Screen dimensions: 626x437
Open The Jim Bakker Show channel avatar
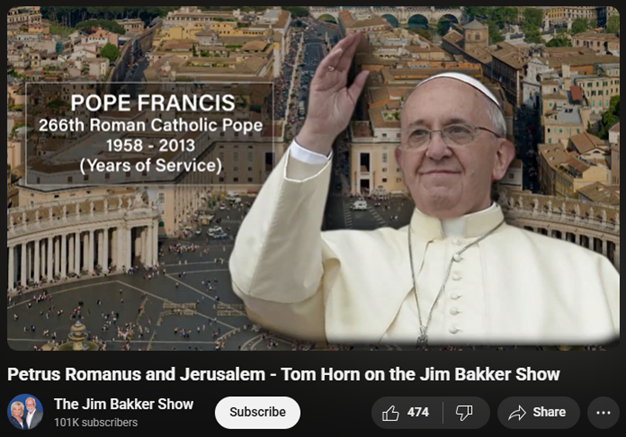pyautogui.click(x=25, y=412)
